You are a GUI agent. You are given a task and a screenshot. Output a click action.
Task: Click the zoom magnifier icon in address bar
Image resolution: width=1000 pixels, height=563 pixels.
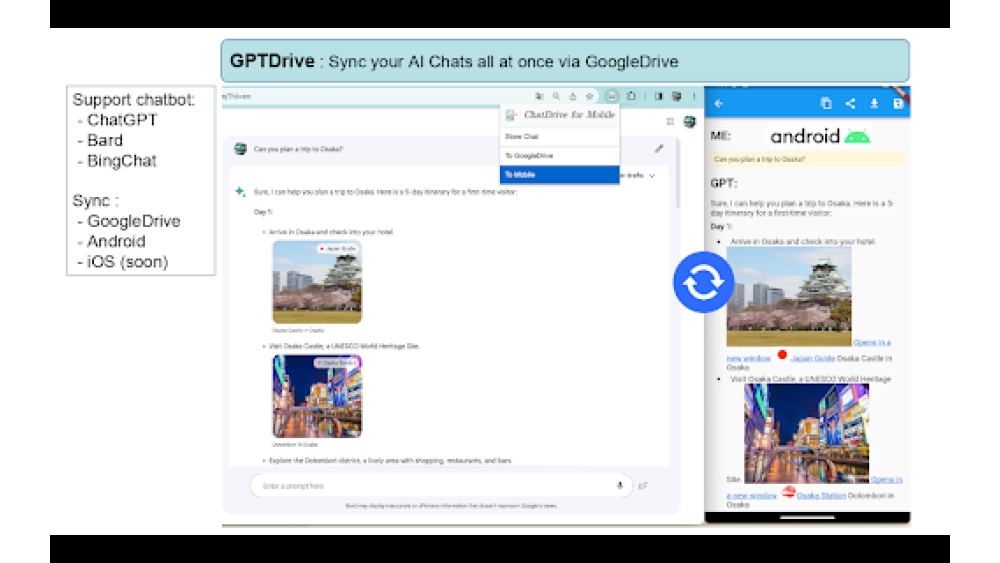pos(556,96)
